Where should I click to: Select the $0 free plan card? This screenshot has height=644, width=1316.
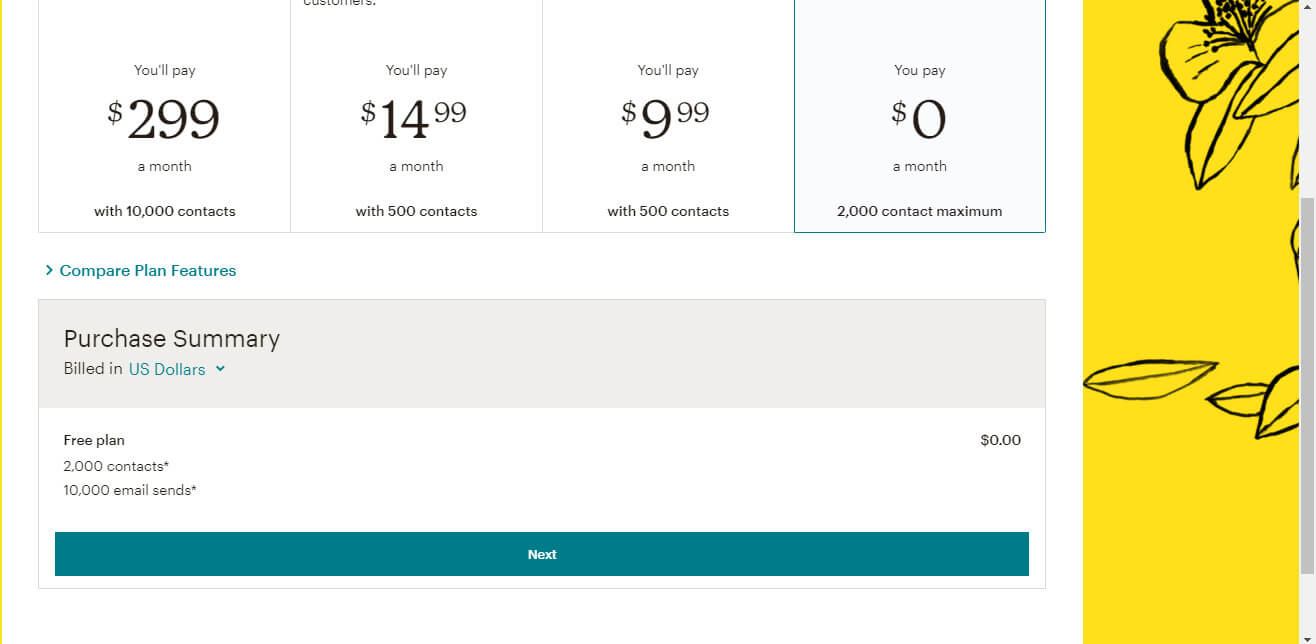pyautogui.click(x=919, y=120)
